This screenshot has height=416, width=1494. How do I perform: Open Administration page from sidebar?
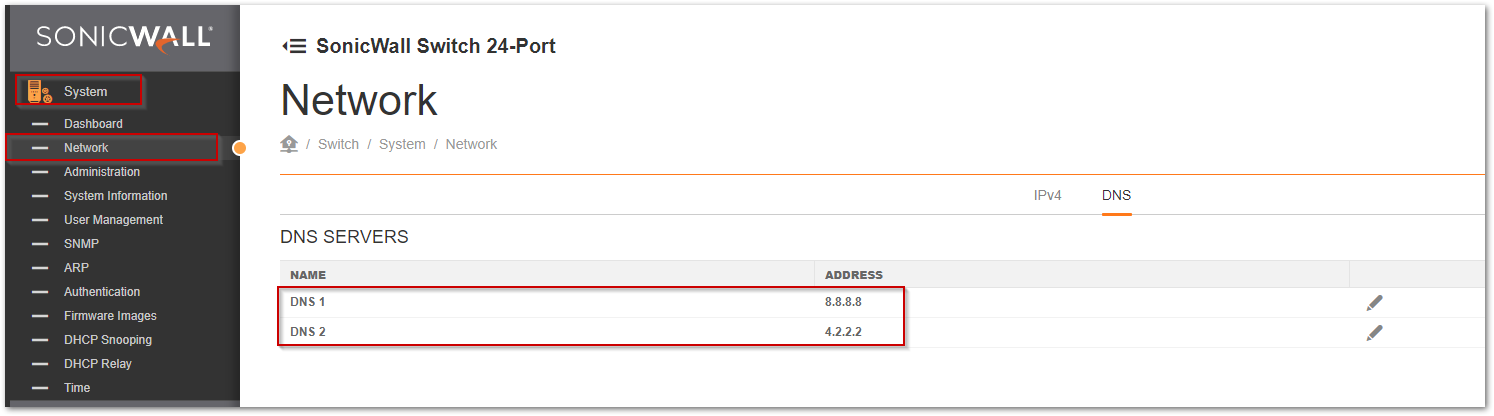tap(102, 172)
